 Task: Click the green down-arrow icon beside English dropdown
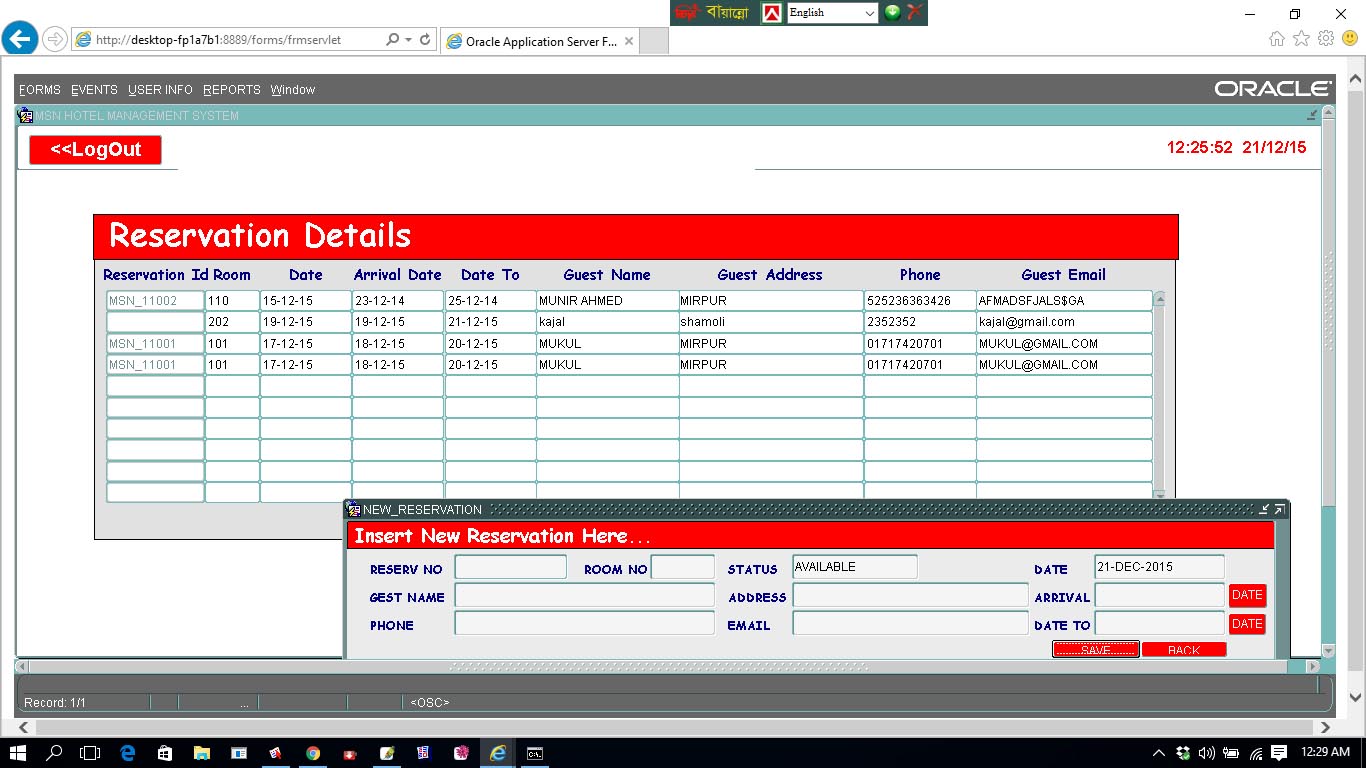pyautogui.click(x=892, y=12)
